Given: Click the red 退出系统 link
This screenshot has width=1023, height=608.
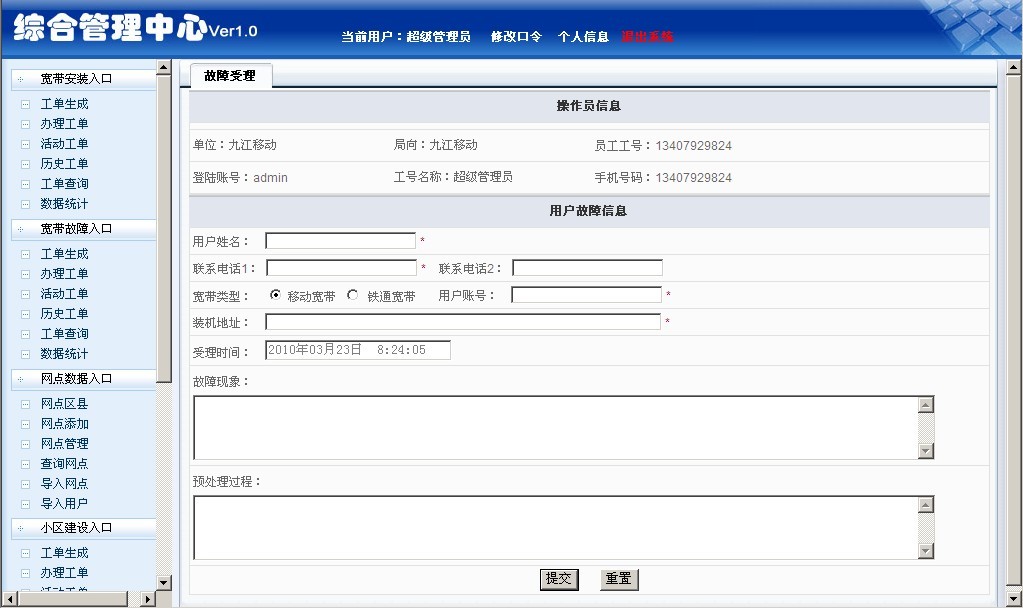Looking at the screenshot, I should coord(648,37).
